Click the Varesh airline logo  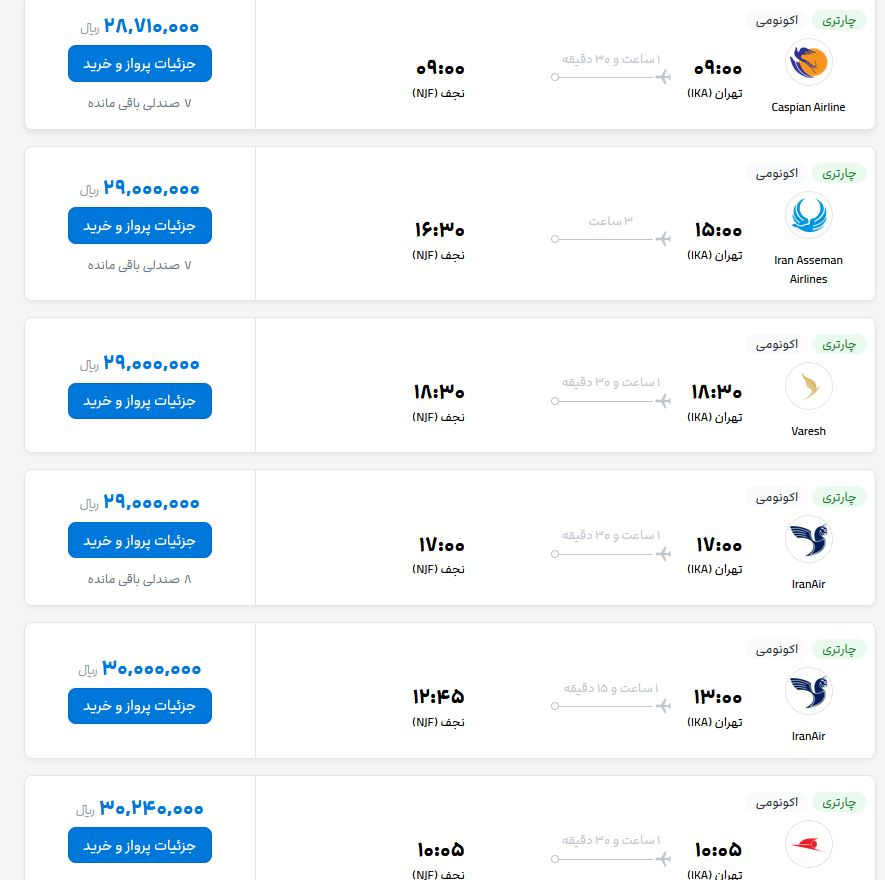[808, 386]
